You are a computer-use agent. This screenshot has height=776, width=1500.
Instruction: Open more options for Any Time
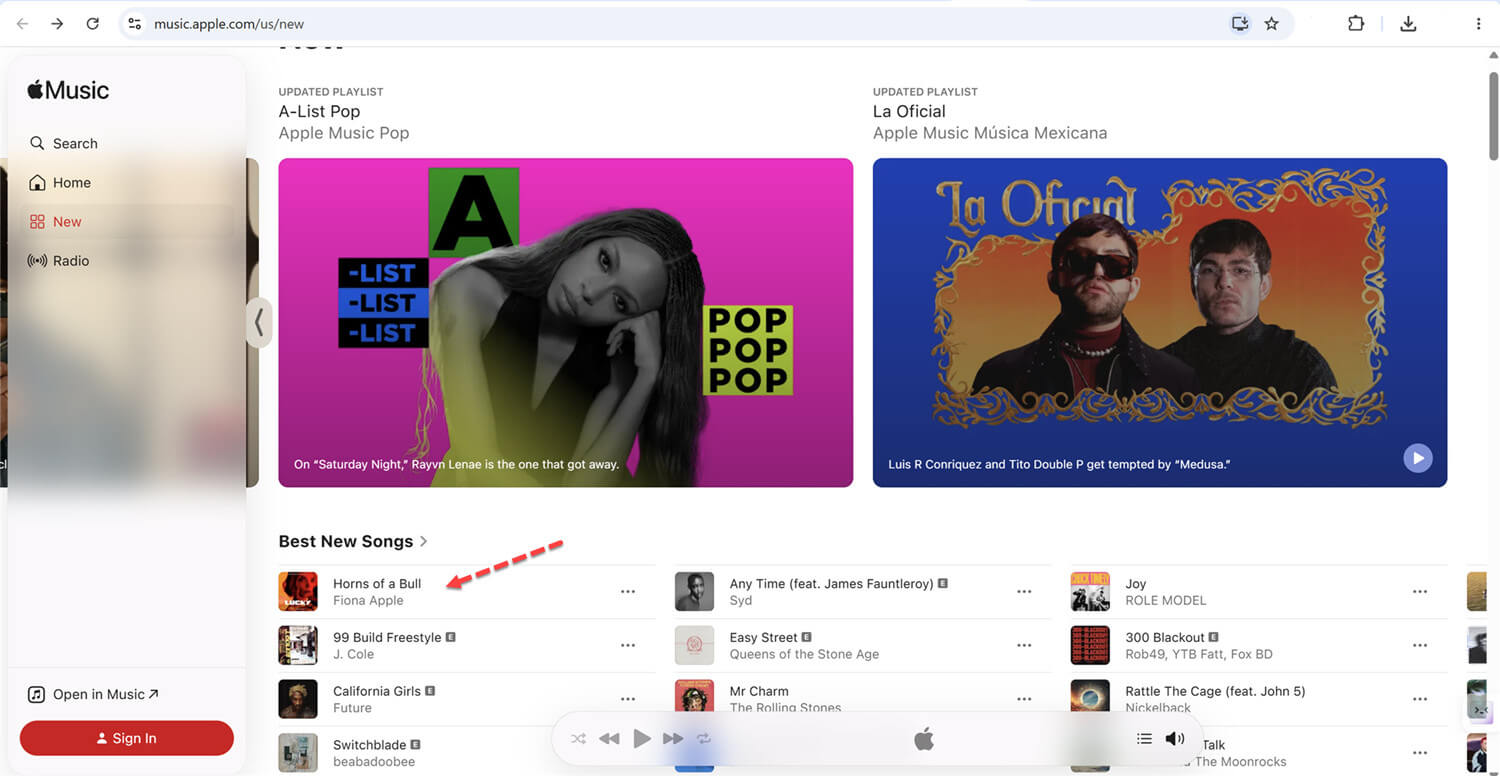tap(1024, 592)
